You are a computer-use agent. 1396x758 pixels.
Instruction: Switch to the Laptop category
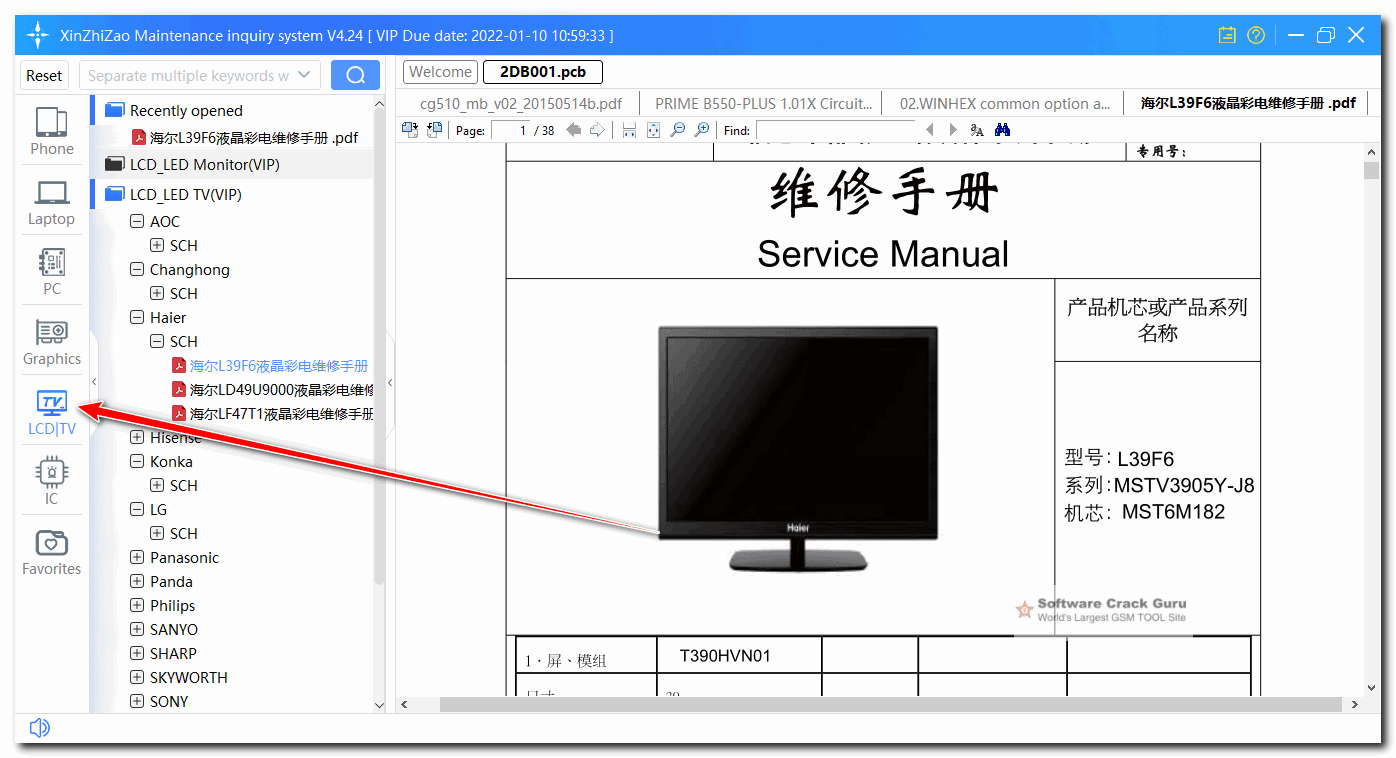coord(51,200)
